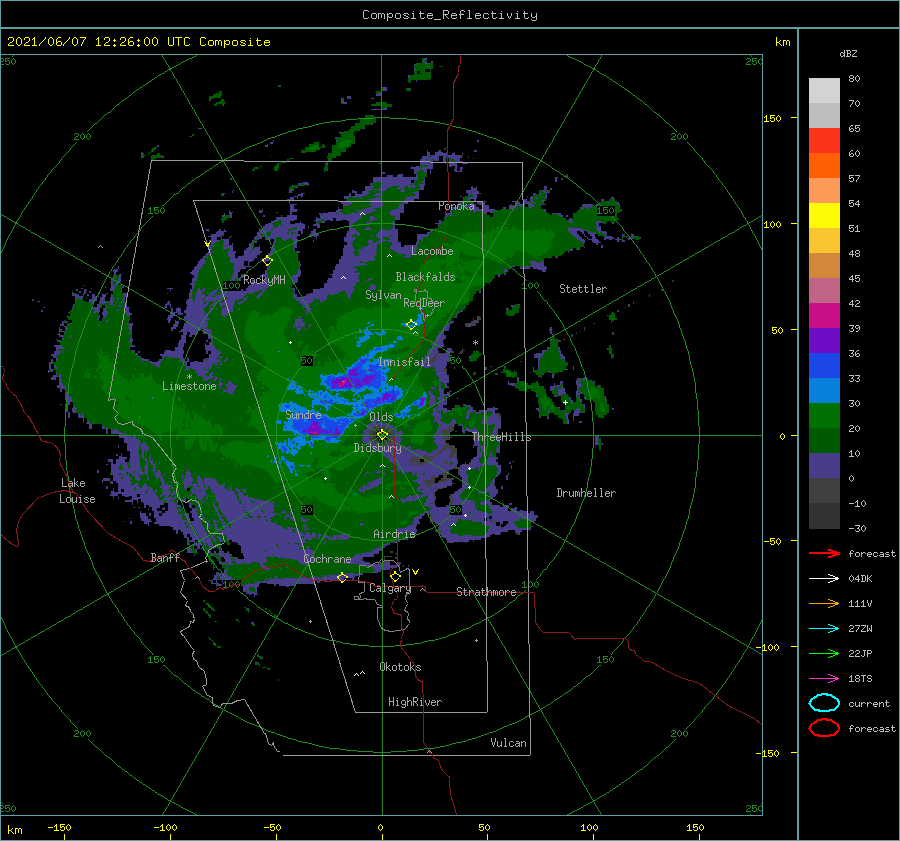Click the red forecast arrow in legend

(824, 553)
